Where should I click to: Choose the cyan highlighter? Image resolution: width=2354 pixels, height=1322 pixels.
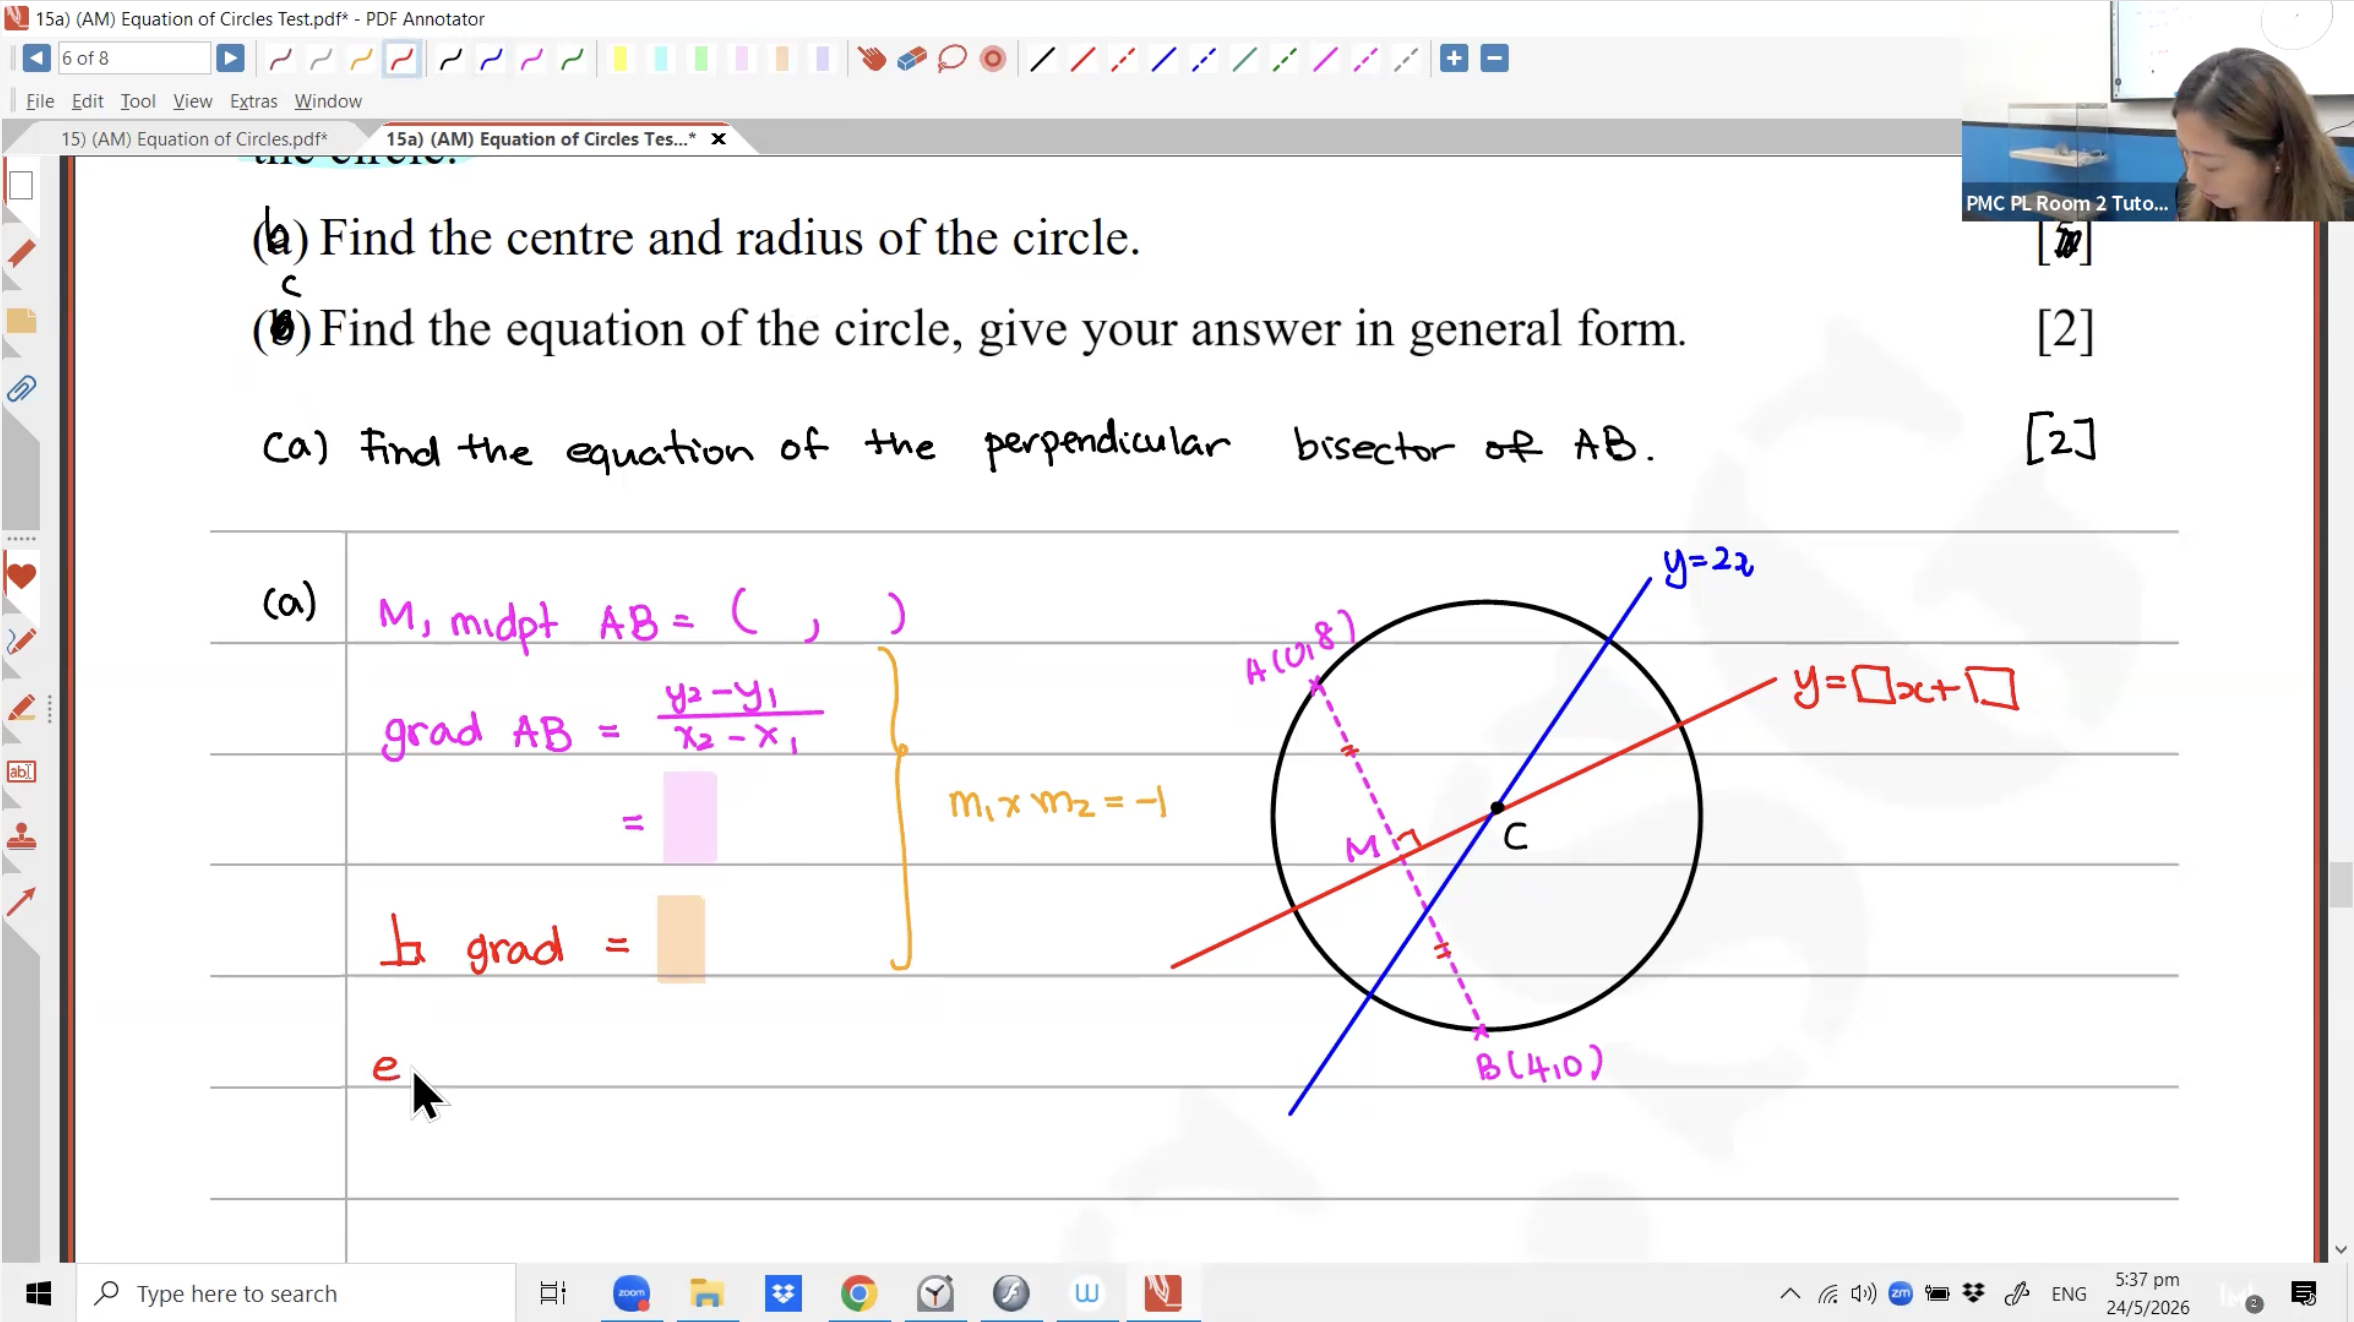[x=661, y=59]
